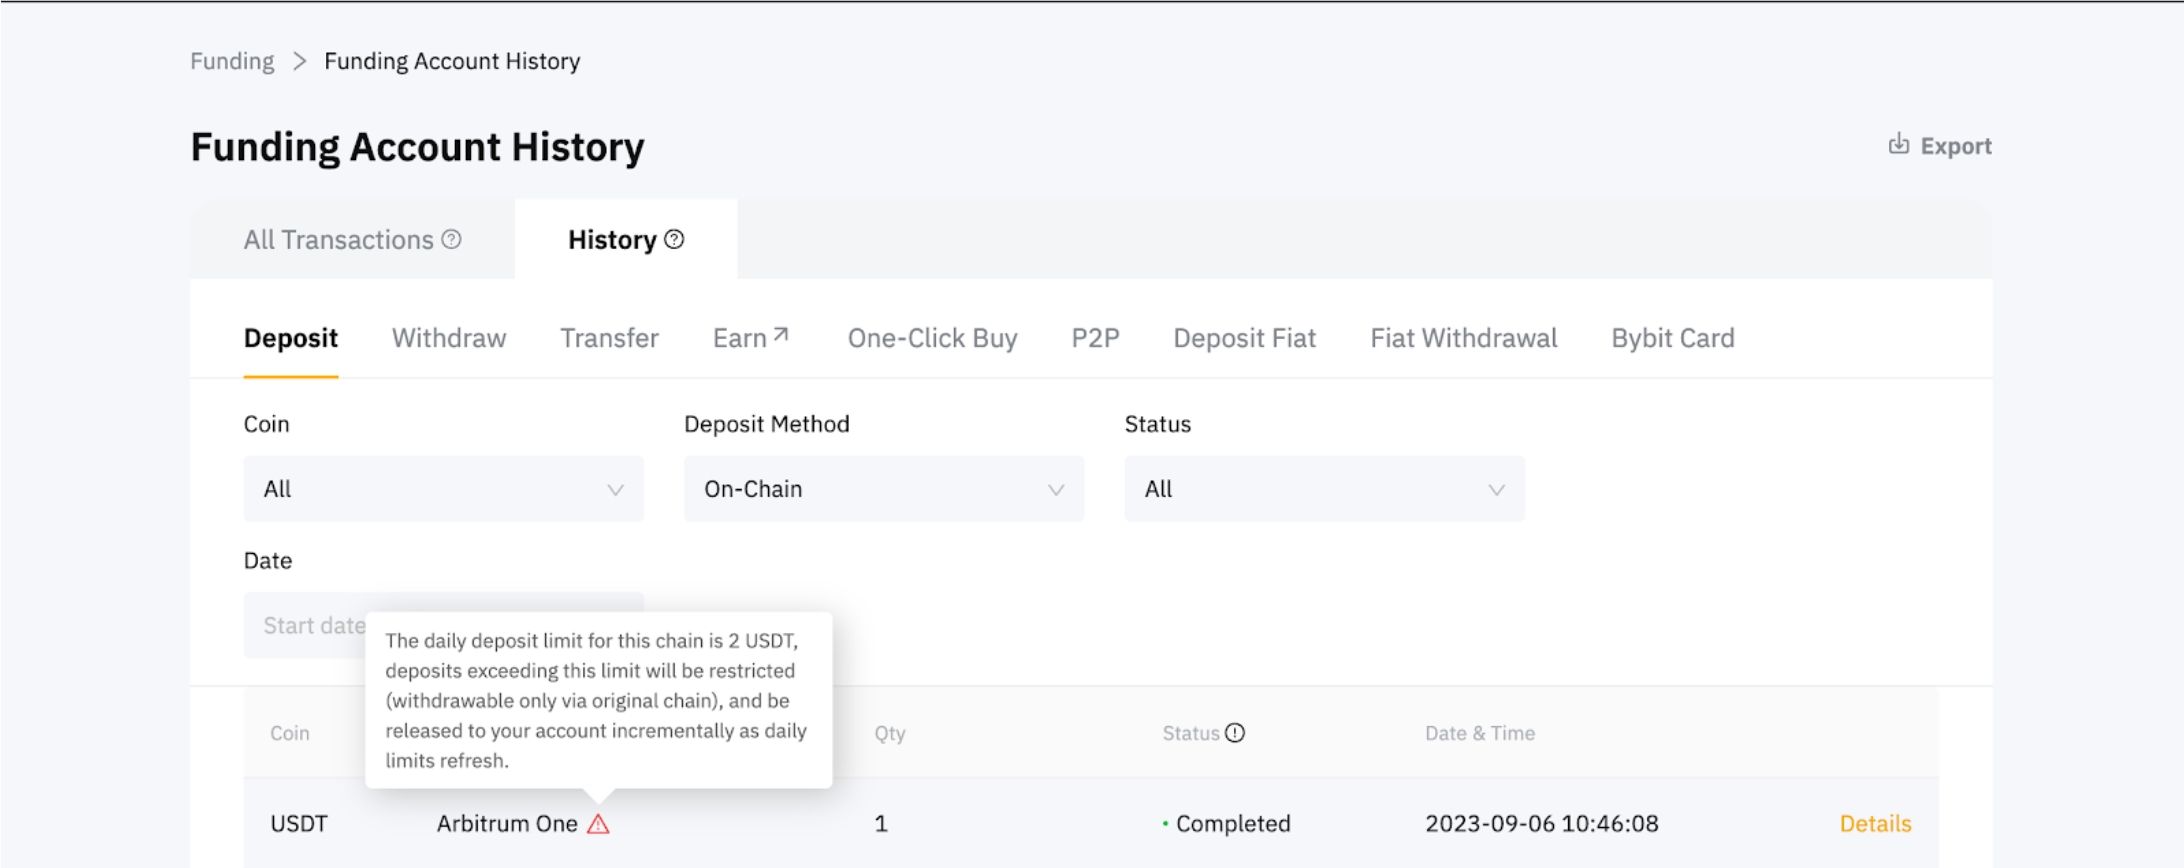
Task: Open the Status filter dropdown
Action: point(1323,489)
